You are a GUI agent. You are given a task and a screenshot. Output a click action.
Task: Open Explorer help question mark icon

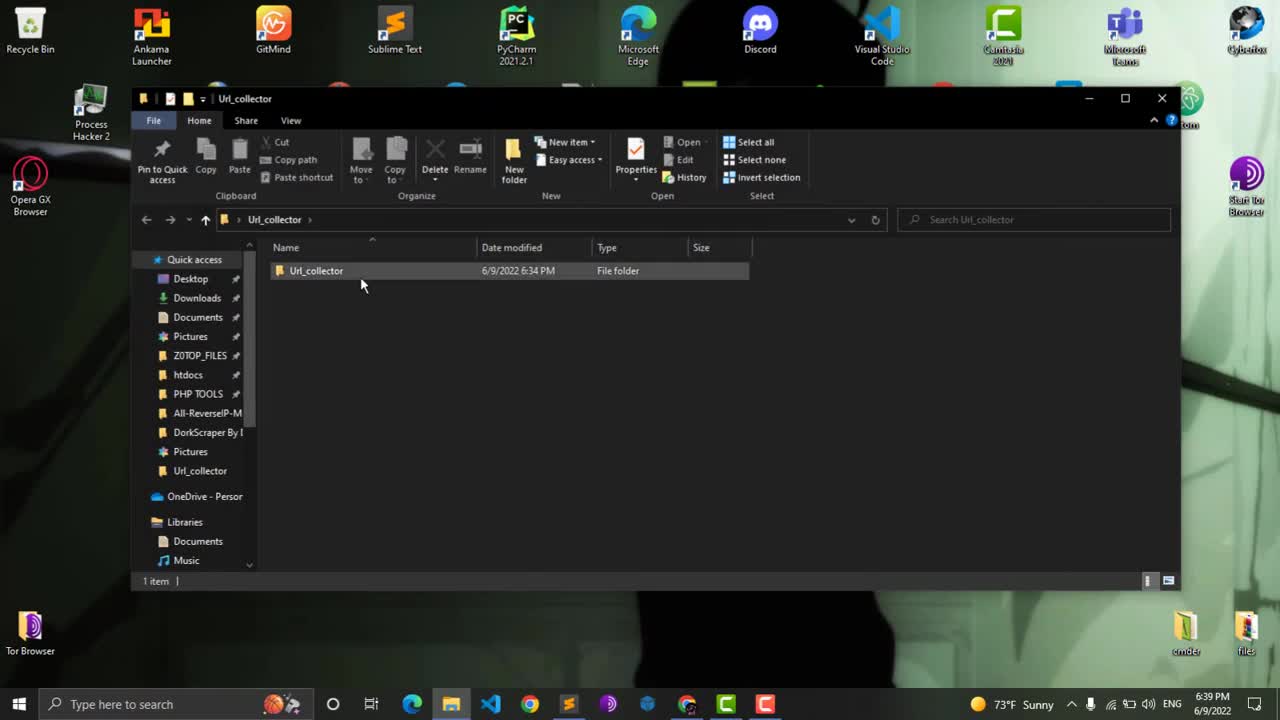(x=1171, y=120)
